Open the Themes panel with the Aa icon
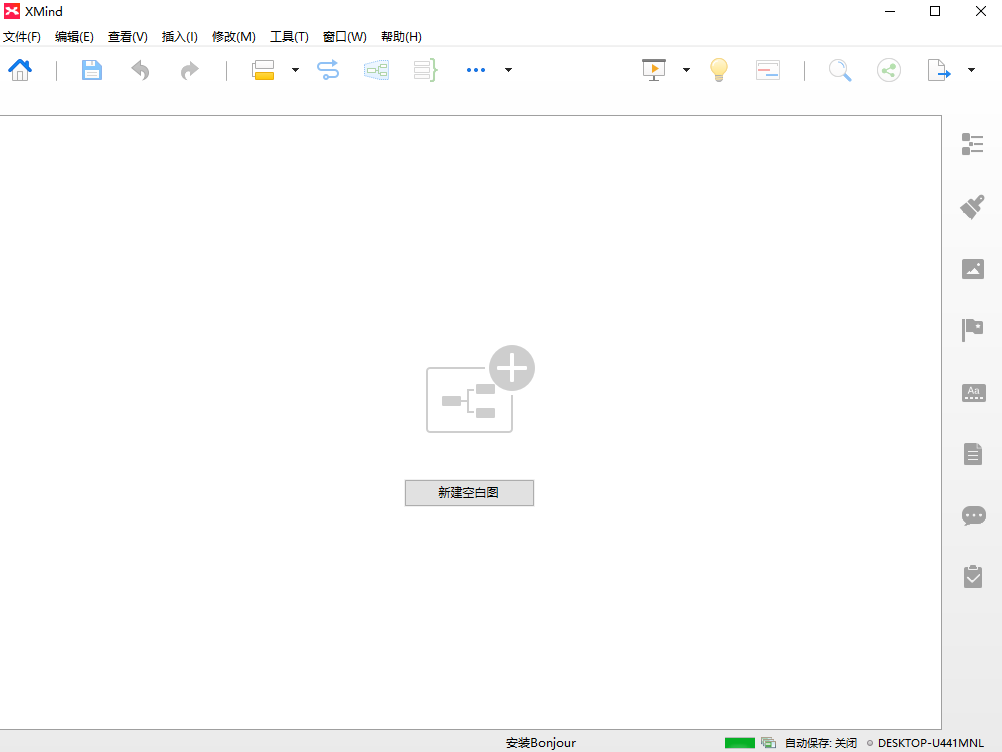1002x752 pixels. click(973, 392)
